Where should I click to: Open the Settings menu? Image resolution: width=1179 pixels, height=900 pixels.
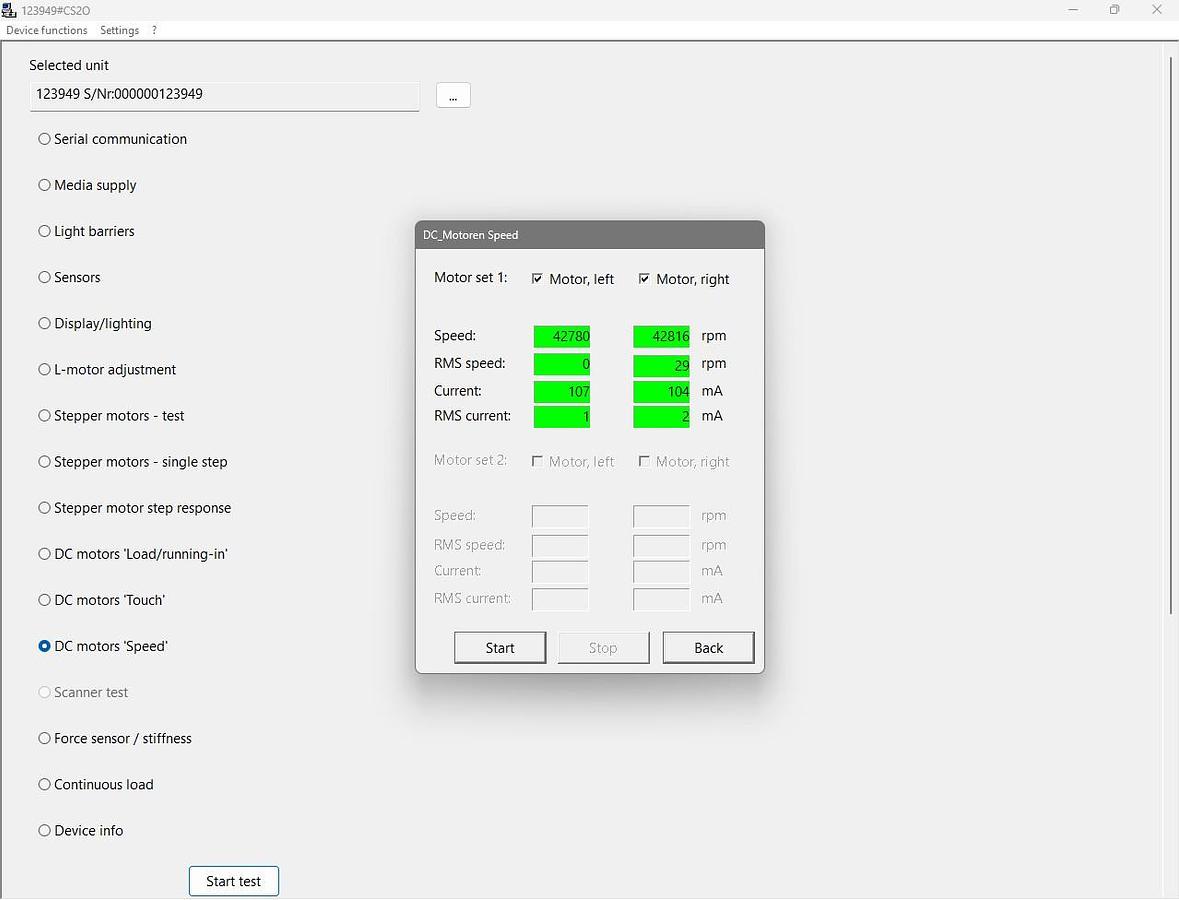(119, 30)
